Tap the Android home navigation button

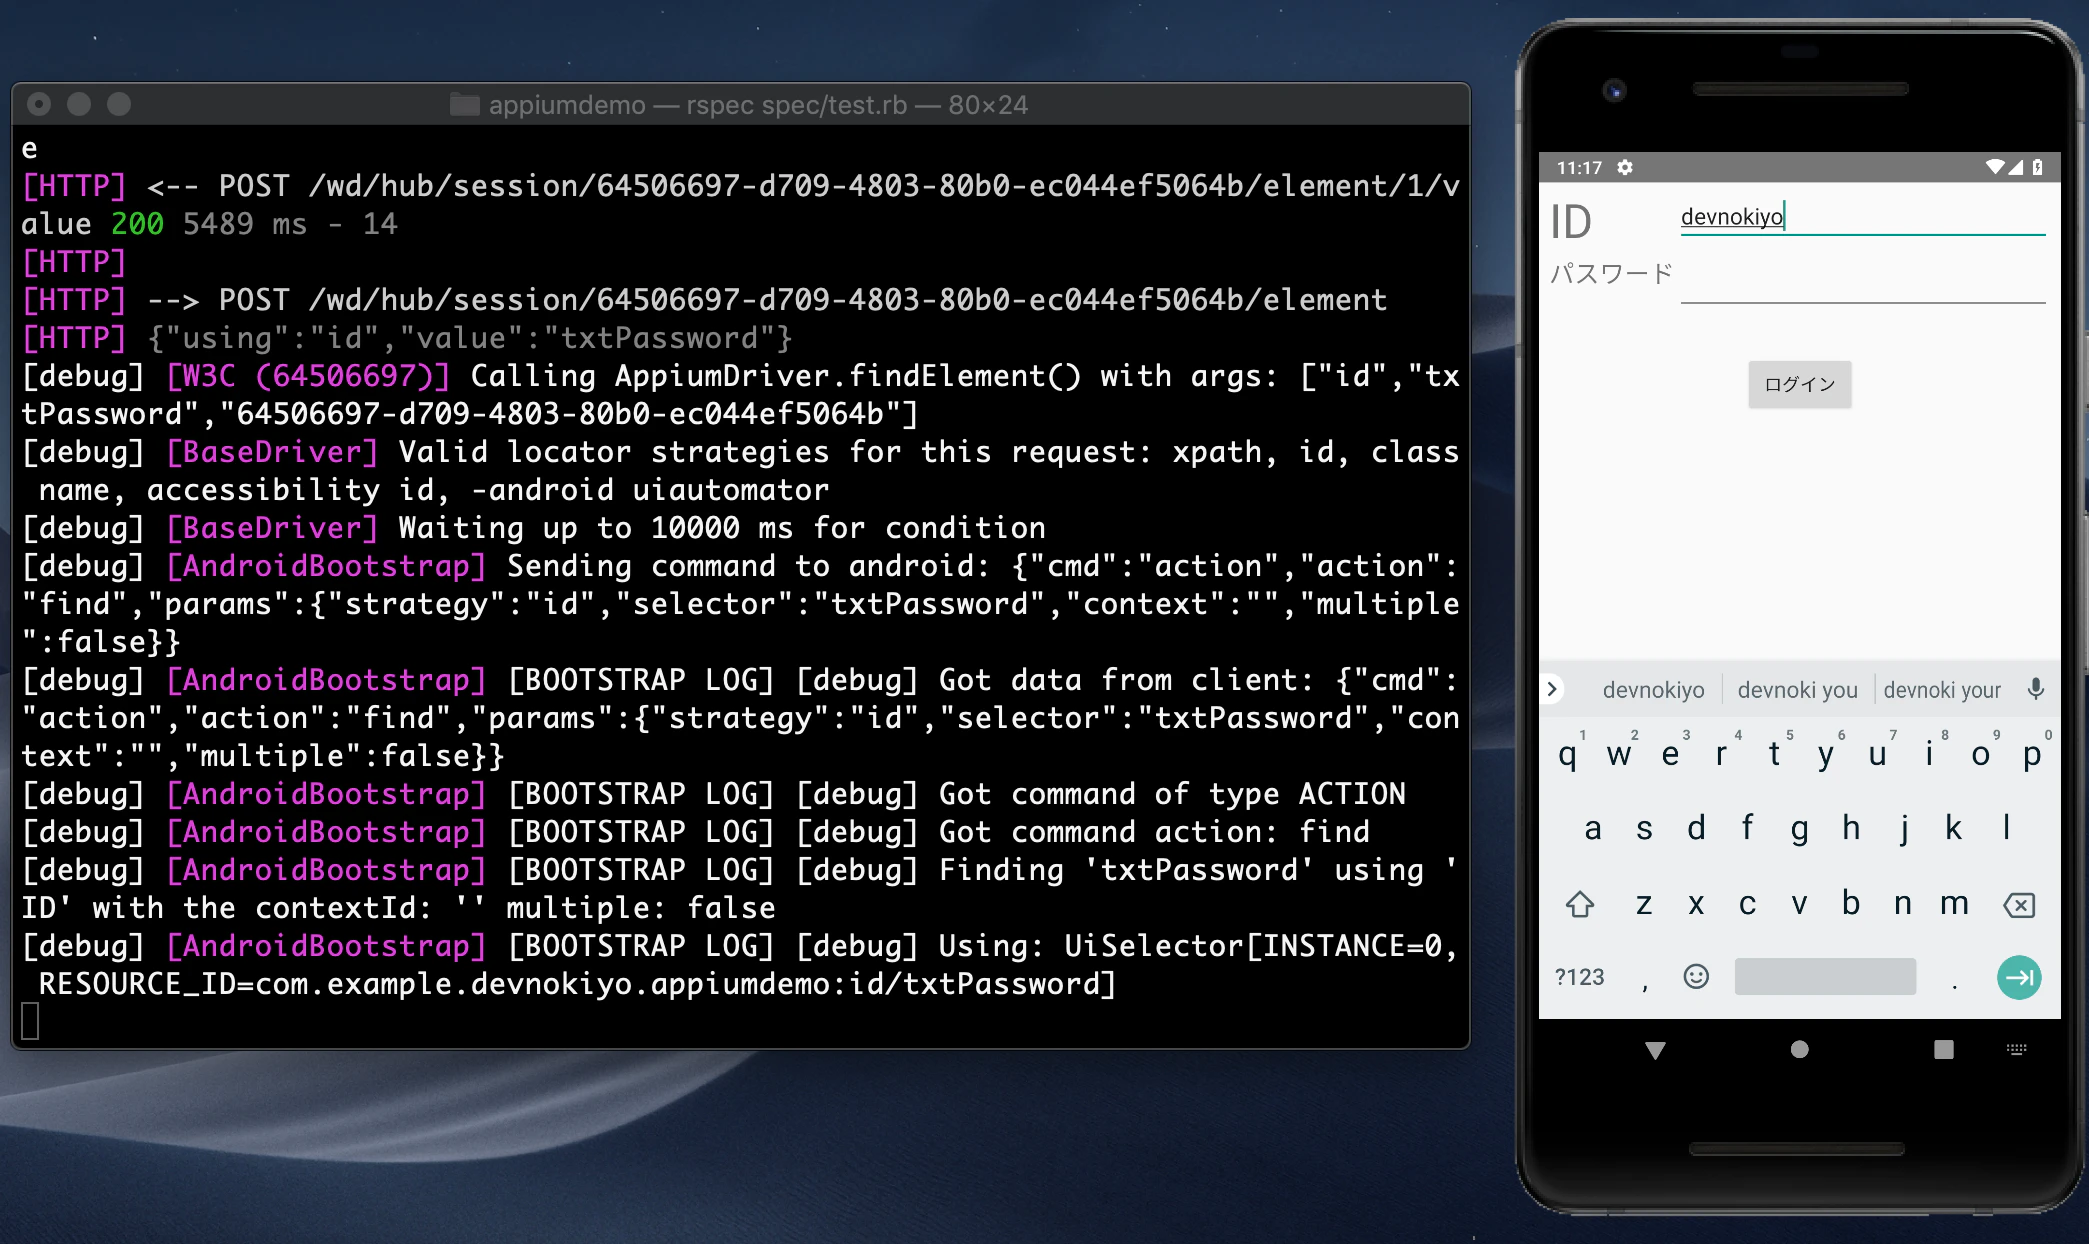click(x=1799, y=1049)
